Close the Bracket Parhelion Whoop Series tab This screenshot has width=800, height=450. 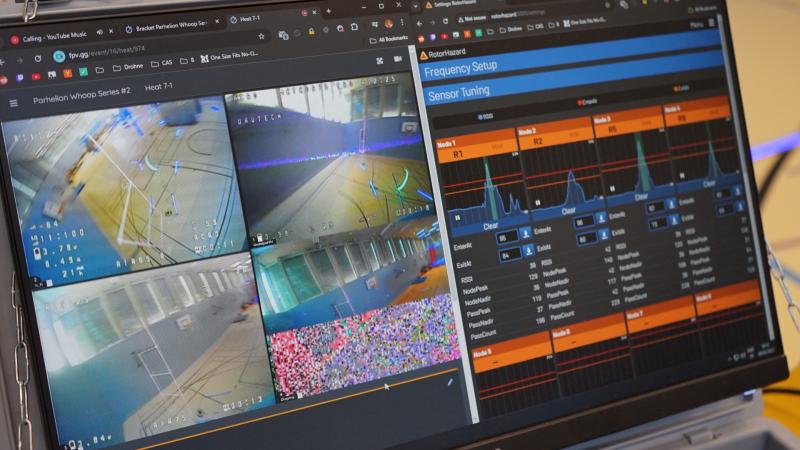click(217, 21)
